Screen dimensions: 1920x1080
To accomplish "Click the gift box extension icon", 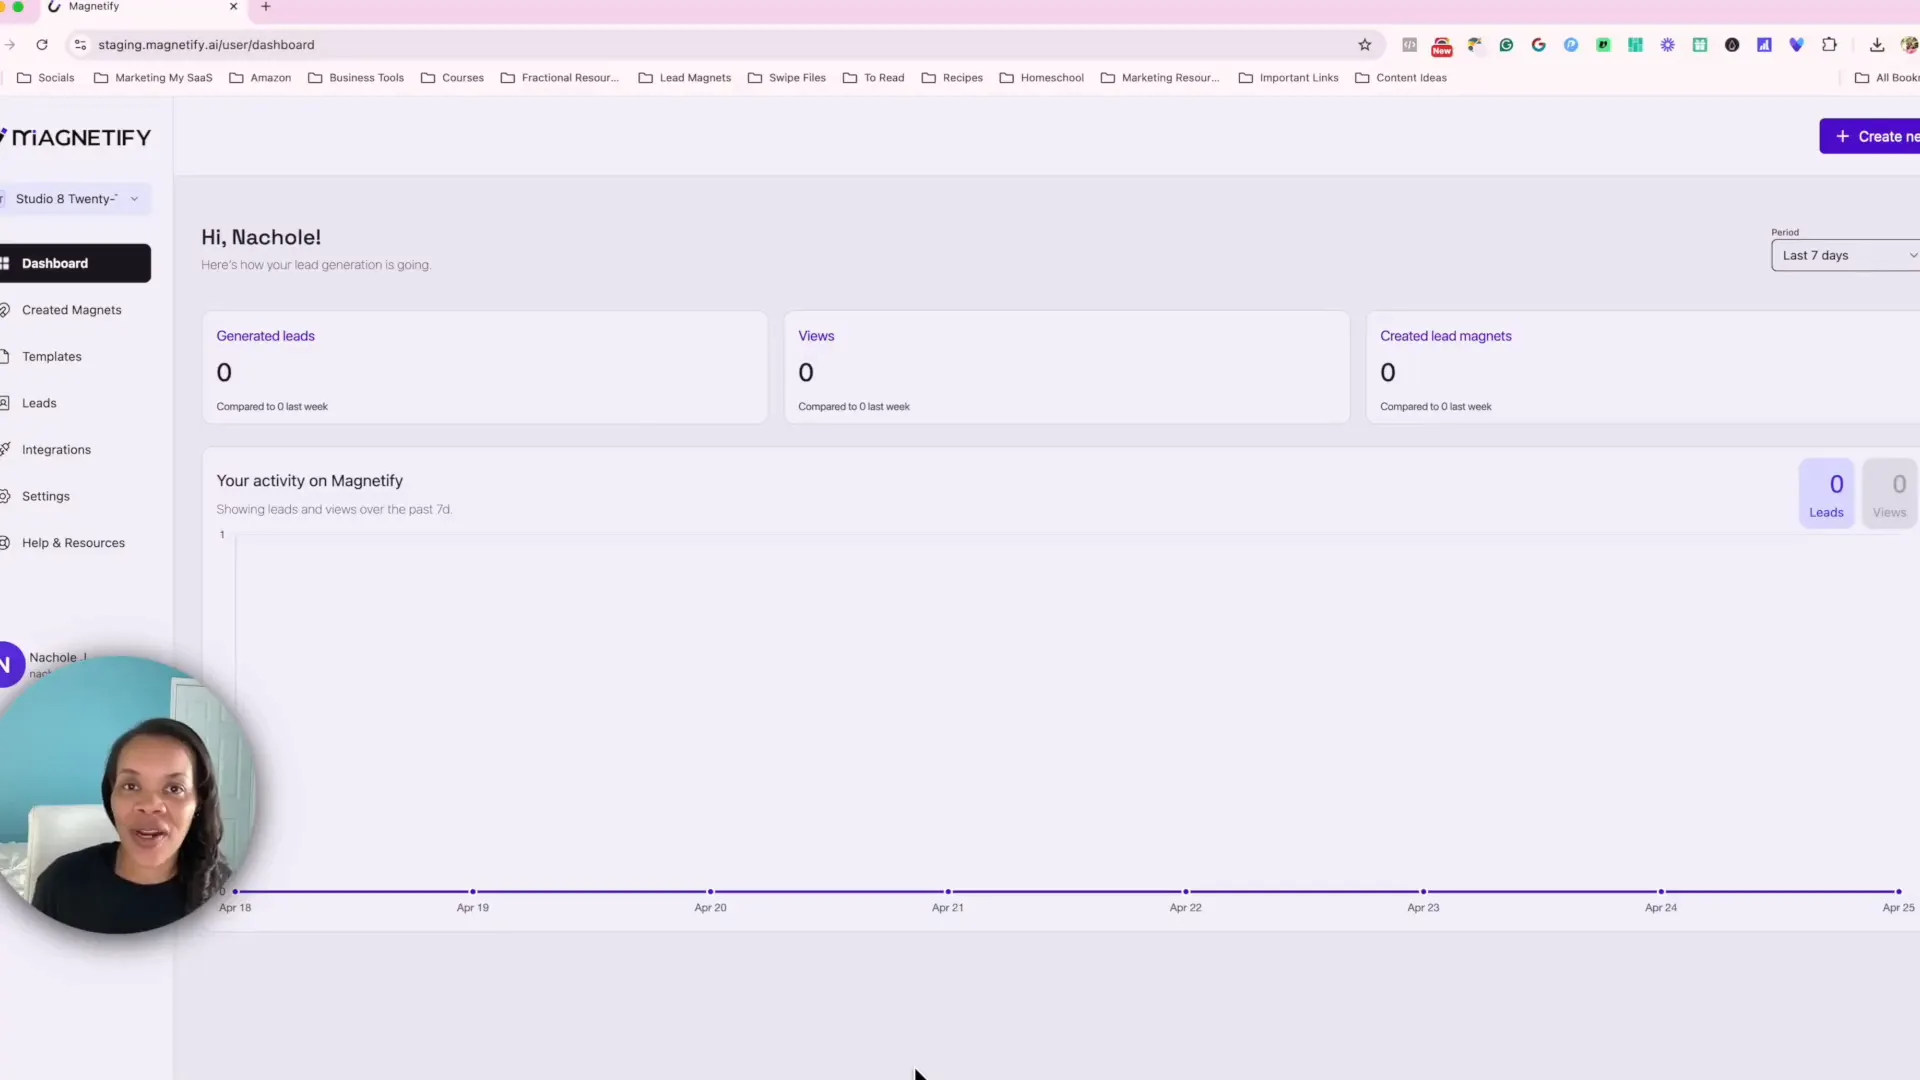I will coord(1699,45).
